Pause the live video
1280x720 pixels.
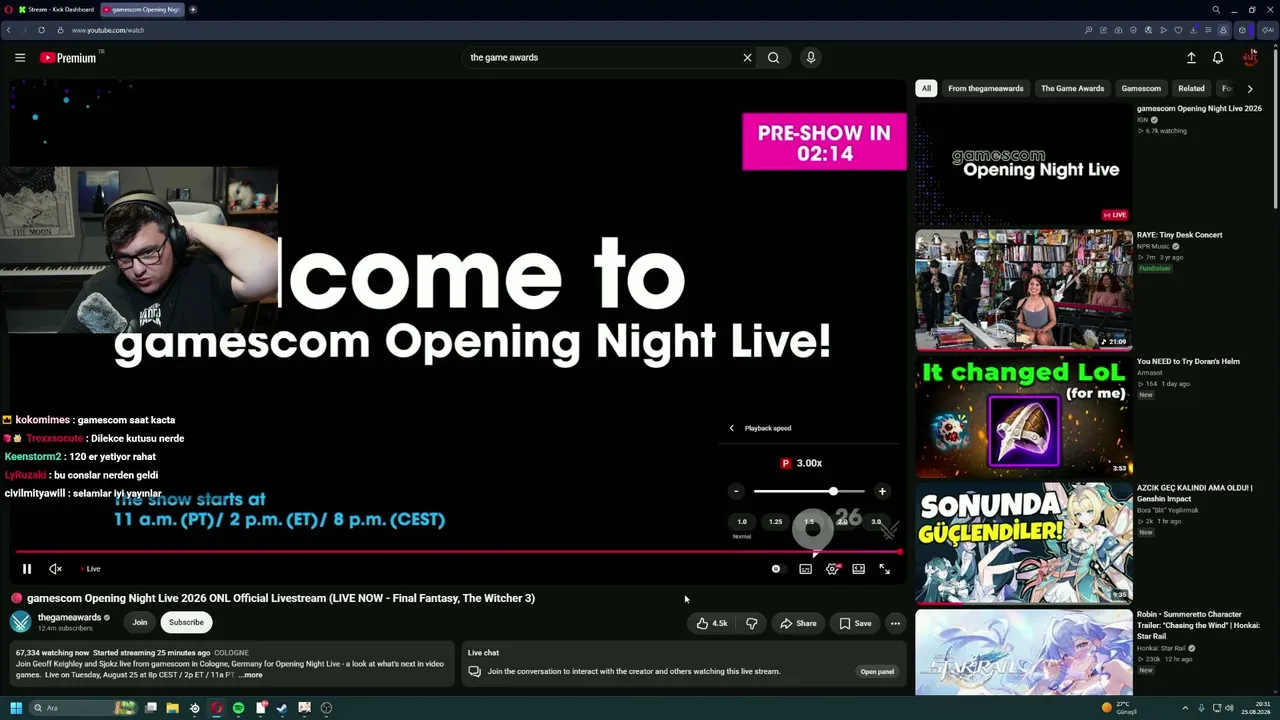27,569
